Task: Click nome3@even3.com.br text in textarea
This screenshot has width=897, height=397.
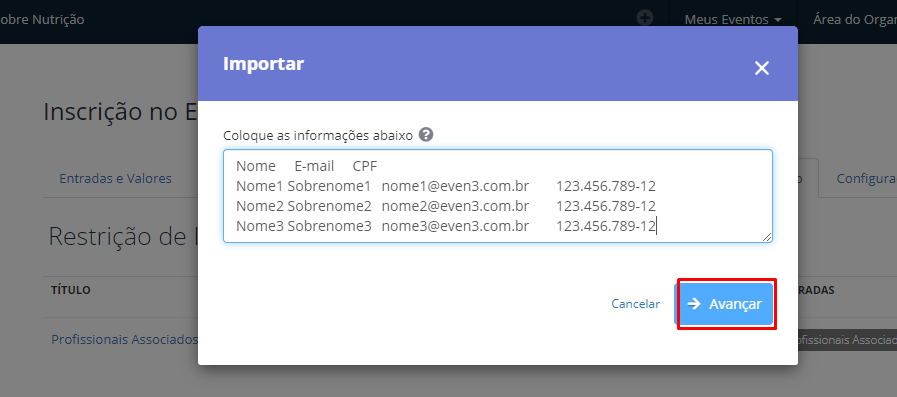Action: [x=455, y=226]
